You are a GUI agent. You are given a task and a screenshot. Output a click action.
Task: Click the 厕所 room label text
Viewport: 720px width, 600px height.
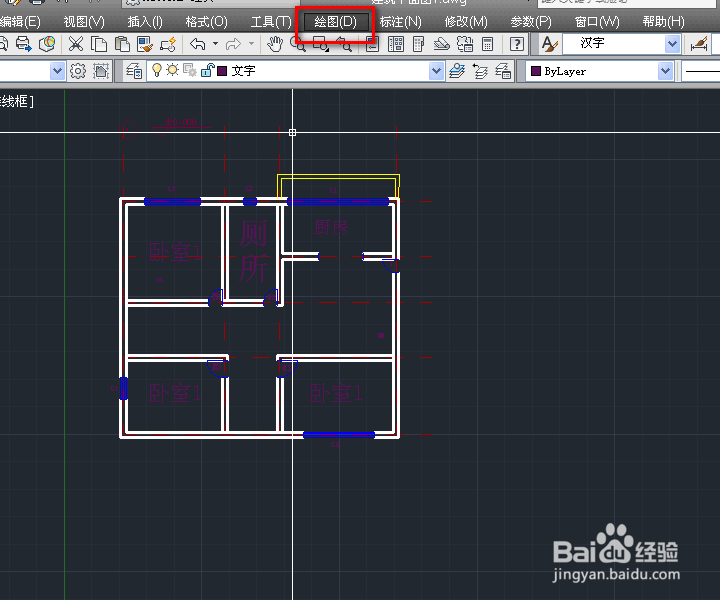pos(253,251)
